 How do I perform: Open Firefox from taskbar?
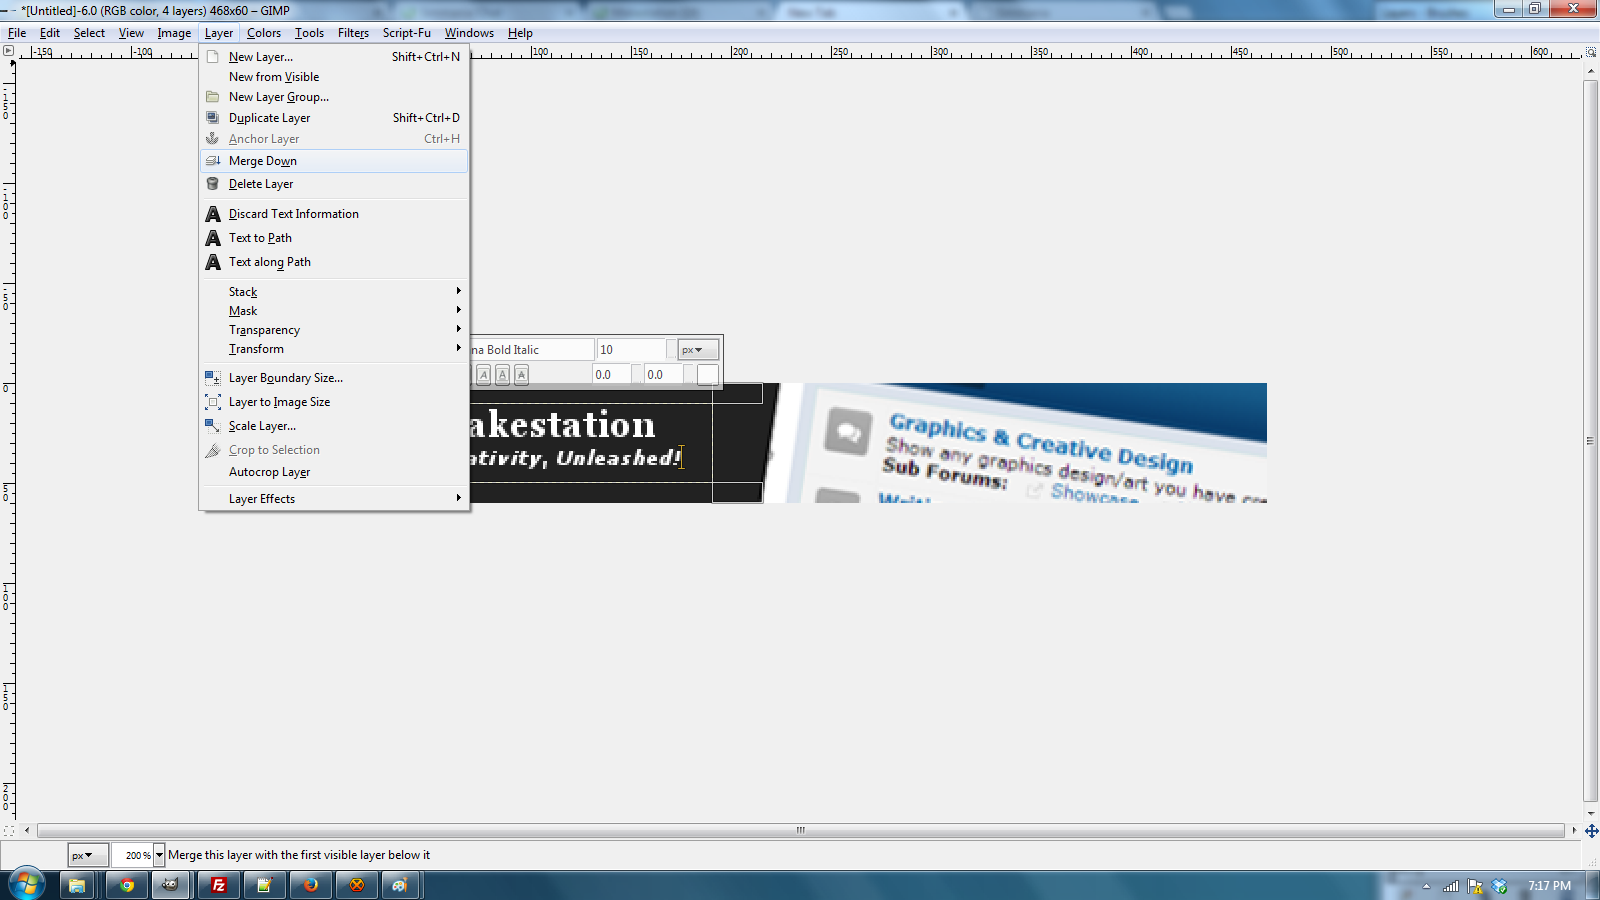coord(311,885)
